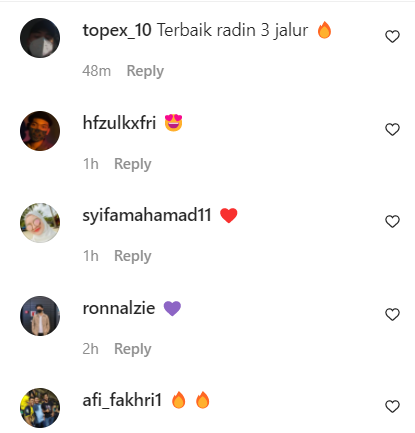This screenshot has width=415, height=433.
Task: View syifamahamad11's profile photo
Action: coord(40,223)
